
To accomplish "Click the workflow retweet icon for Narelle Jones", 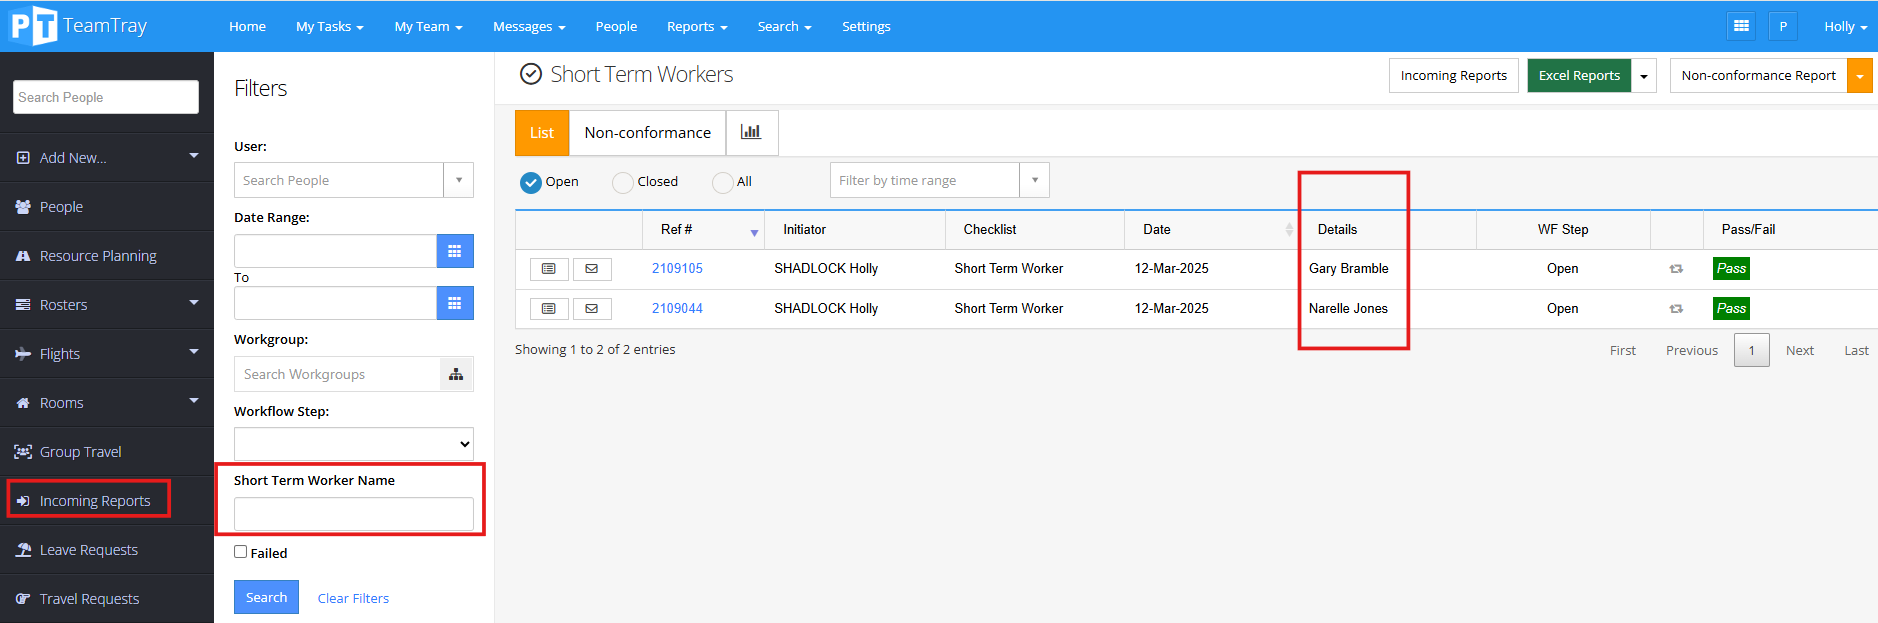I will 1676,309.
